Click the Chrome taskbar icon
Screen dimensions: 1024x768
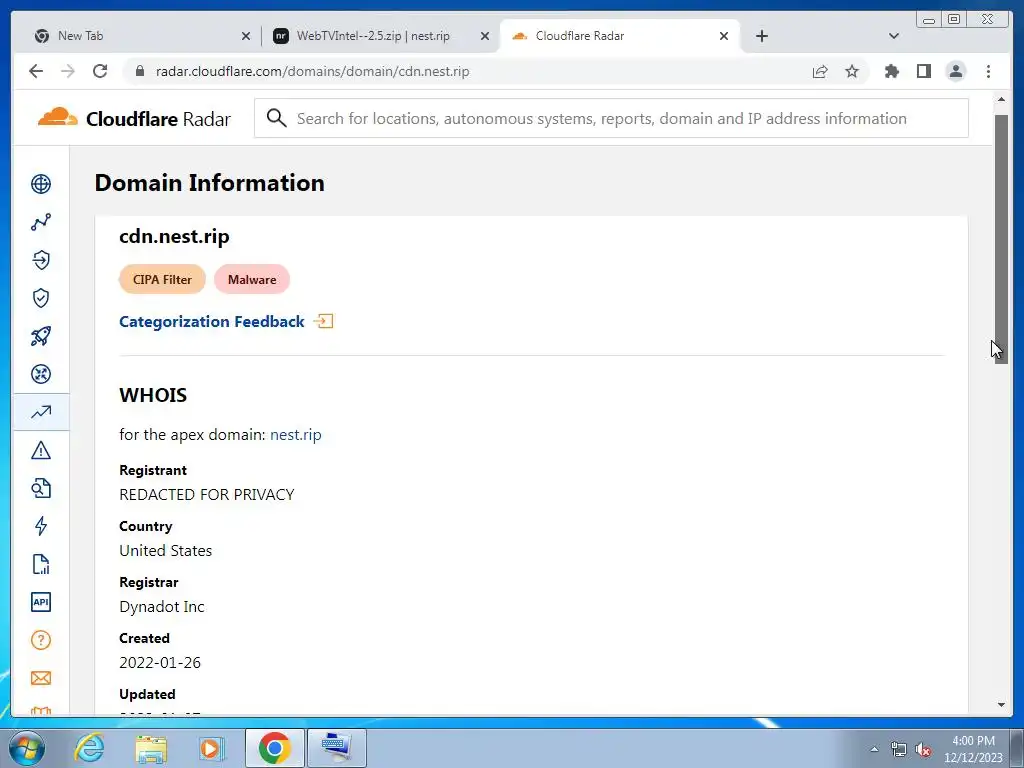coord(274,748)
